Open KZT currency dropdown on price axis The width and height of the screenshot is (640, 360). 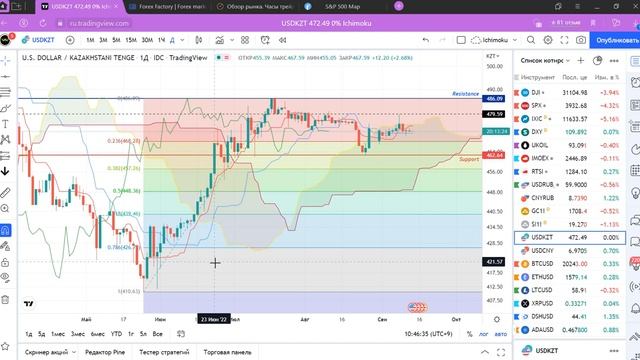click(x=493, y=56)
